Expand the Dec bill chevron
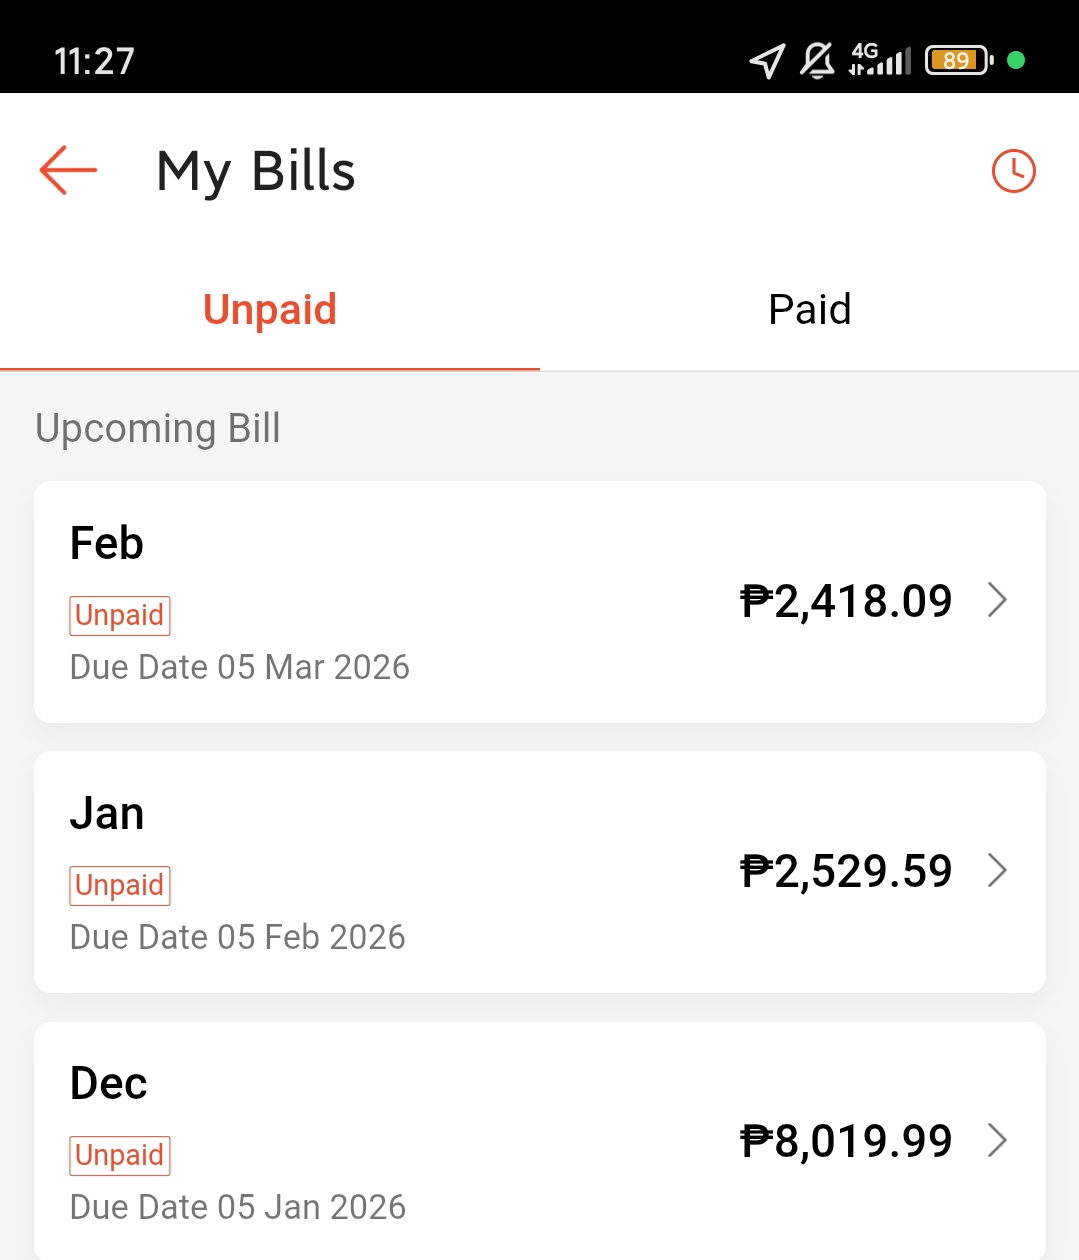 [997, 1140]
